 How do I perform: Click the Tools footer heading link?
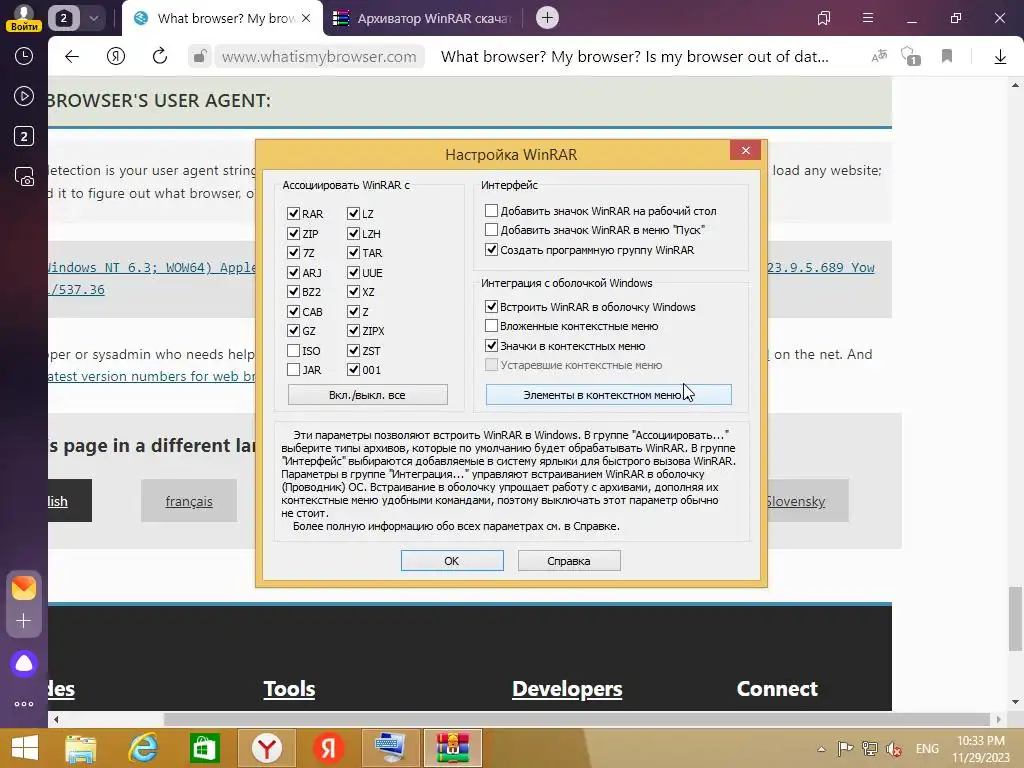(289, 688)
